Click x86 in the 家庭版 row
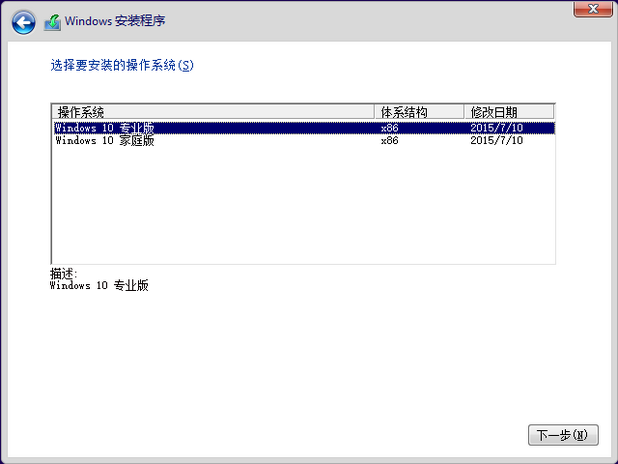 pyautogui.click(x=389, y=140)
